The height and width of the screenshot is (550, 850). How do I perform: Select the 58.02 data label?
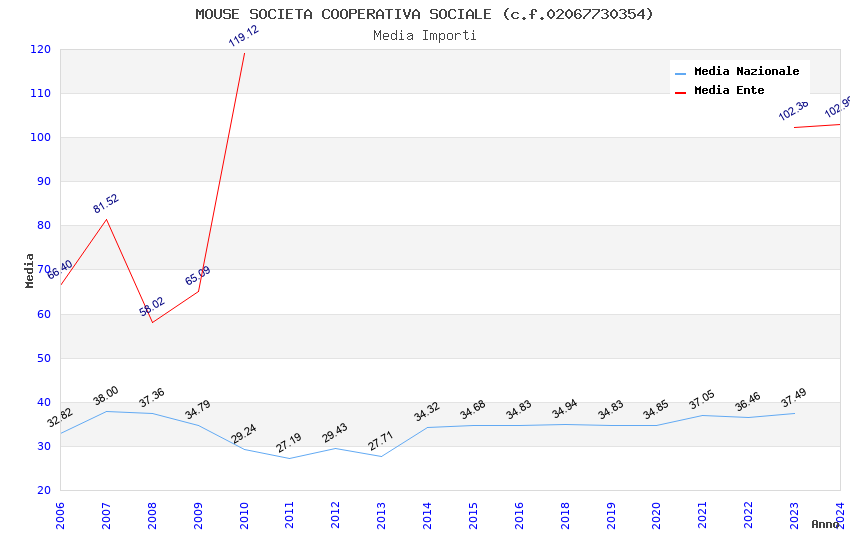pos(152,307)
